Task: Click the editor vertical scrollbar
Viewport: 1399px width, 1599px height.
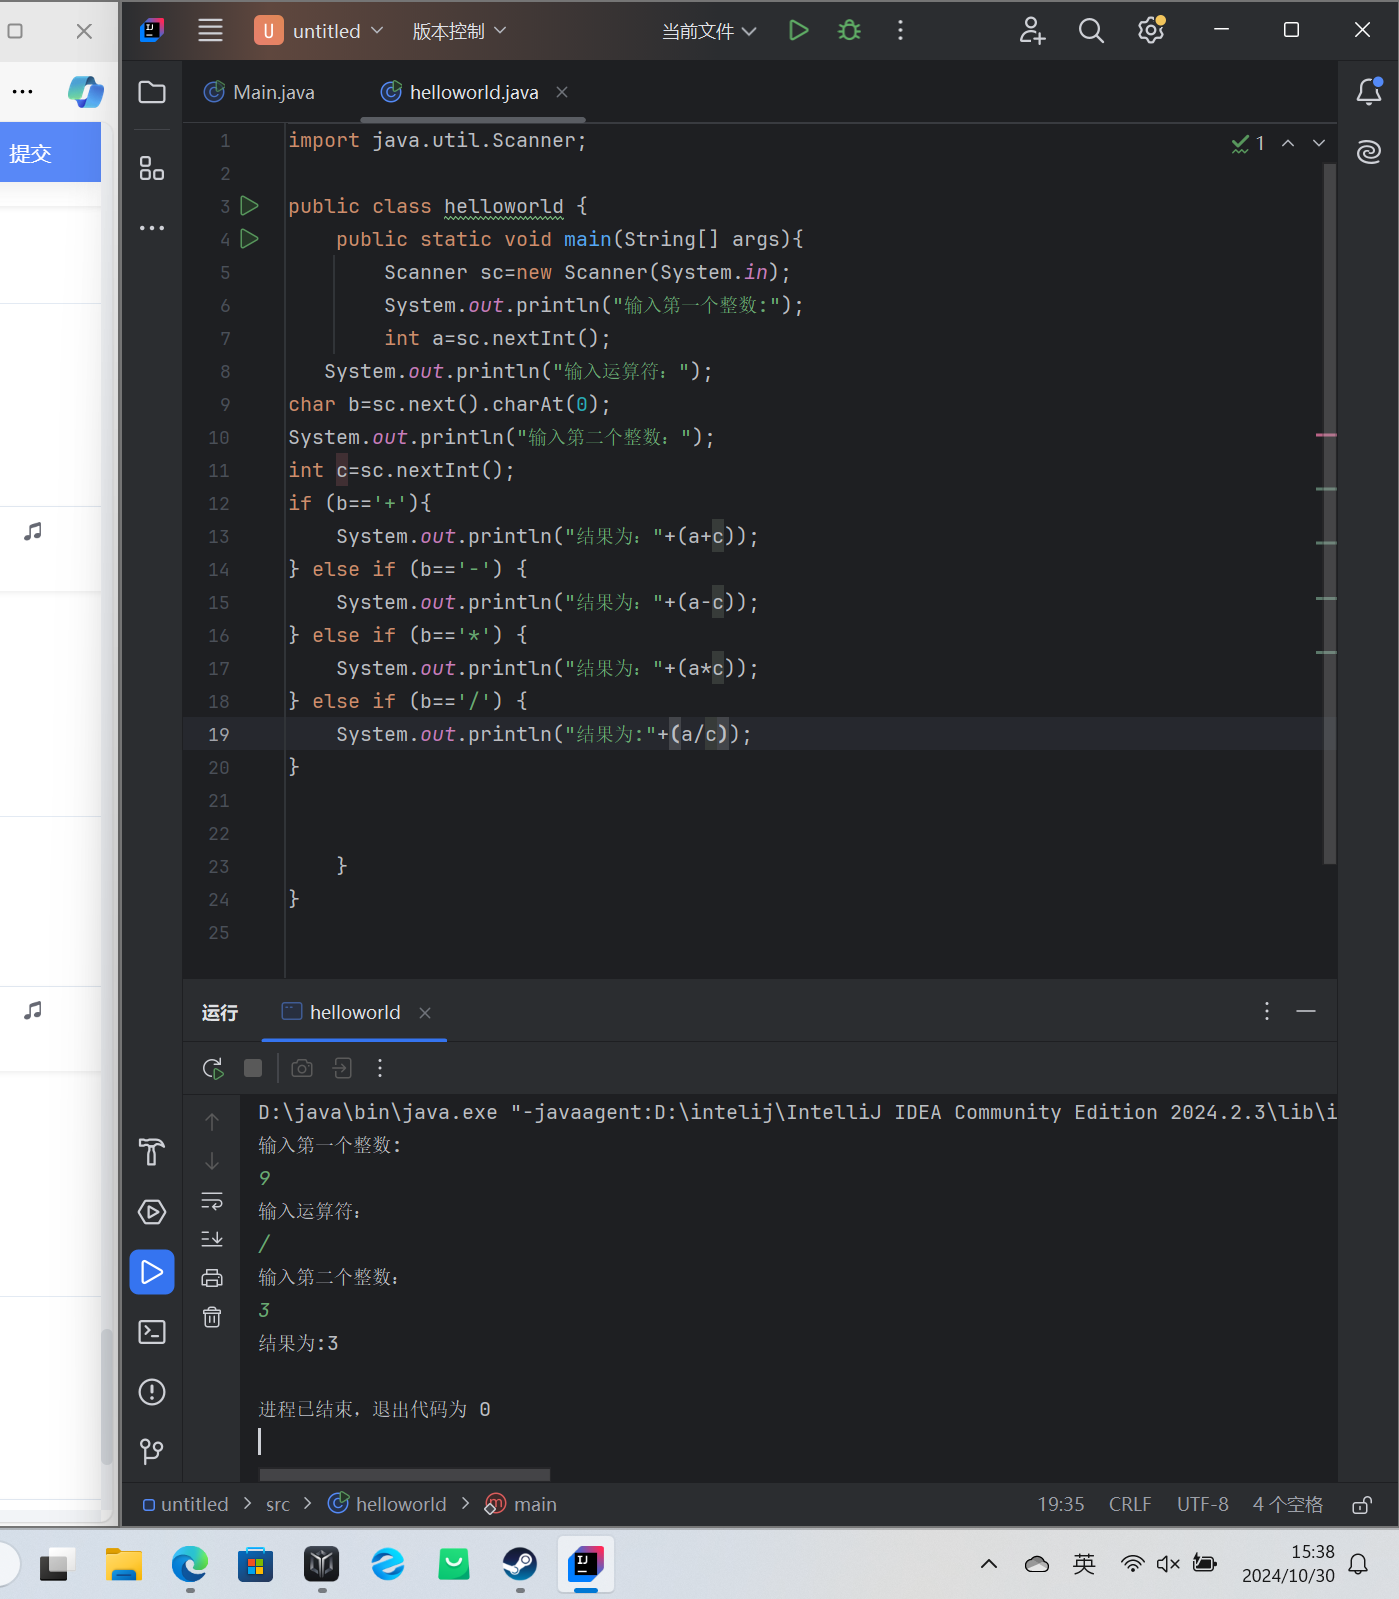Action: [1329, 513]
